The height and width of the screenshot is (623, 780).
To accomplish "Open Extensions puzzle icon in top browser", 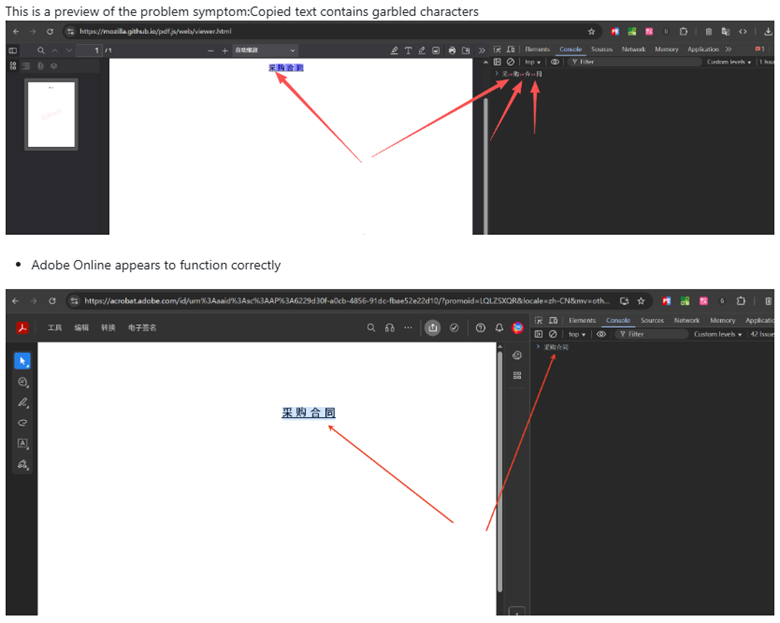I will pyautogui.click(x=683, y=31).
